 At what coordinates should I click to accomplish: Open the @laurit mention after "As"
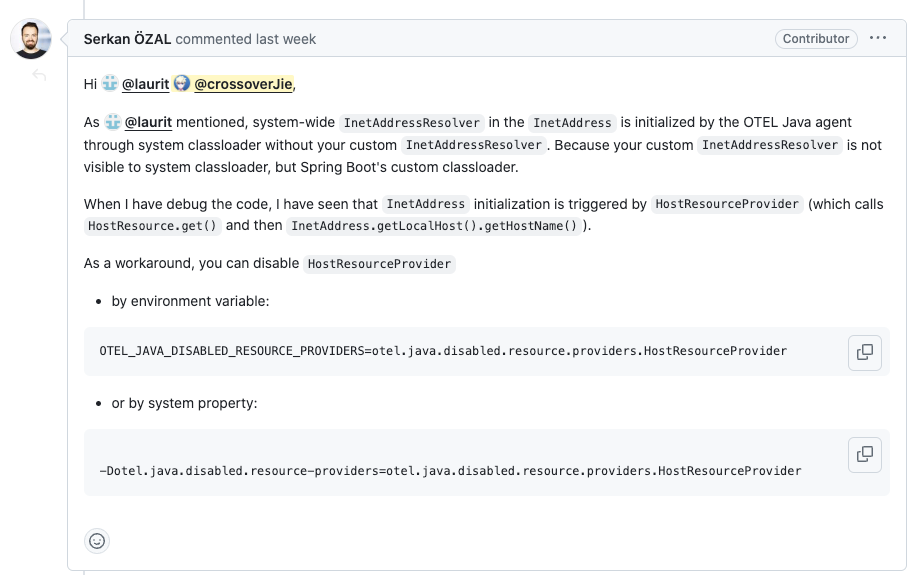pyautogui.click(x=148, y=122)
